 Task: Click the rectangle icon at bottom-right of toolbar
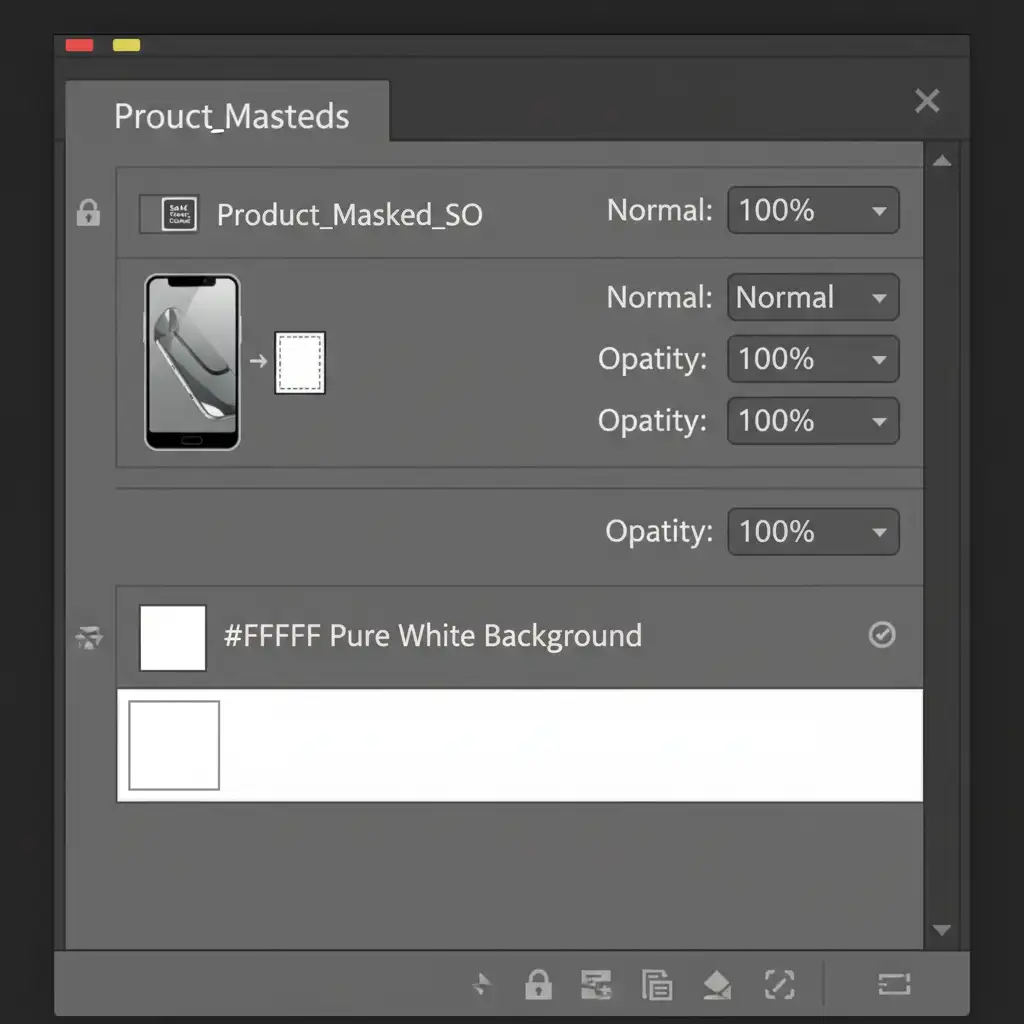click(893, 985)
